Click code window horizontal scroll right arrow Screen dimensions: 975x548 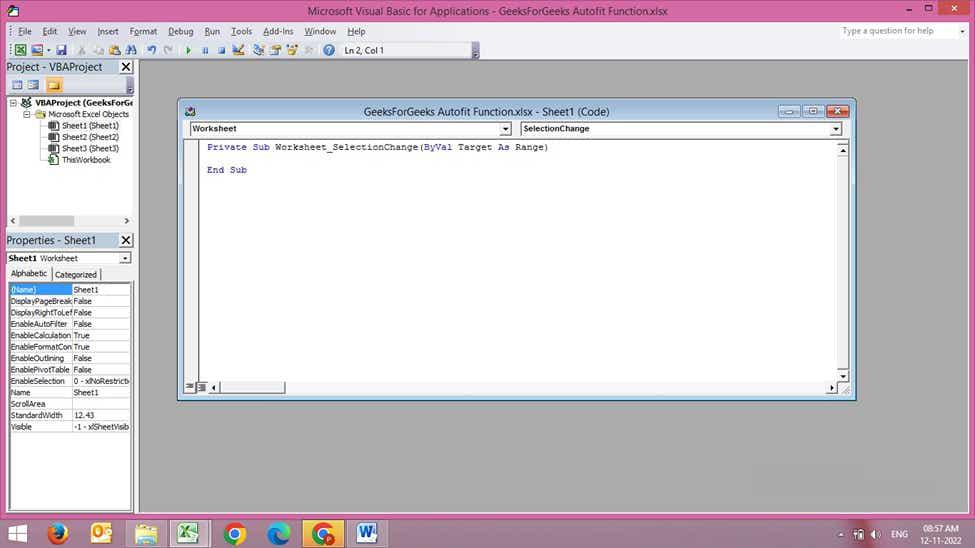click(831, 388)
